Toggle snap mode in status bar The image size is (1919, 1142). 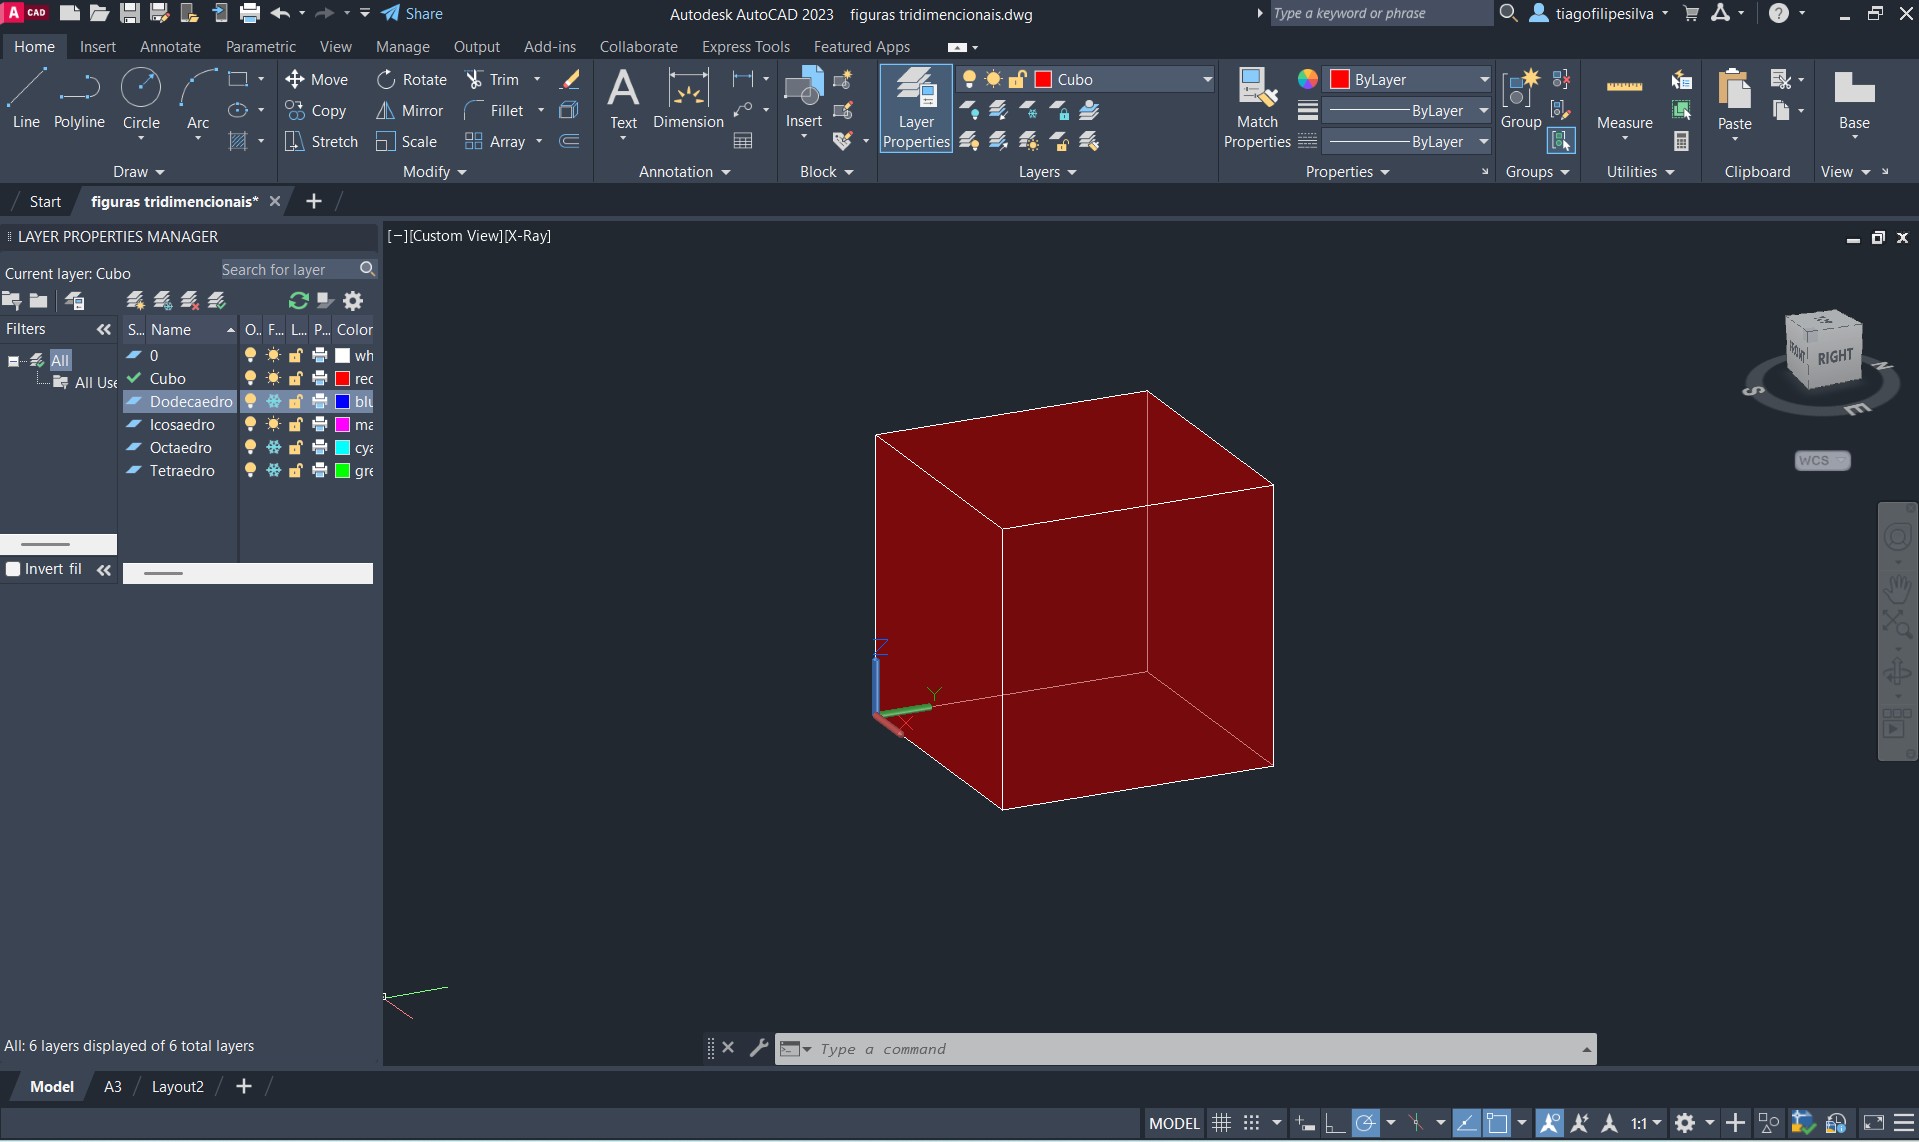(x=1251, y=1123)
